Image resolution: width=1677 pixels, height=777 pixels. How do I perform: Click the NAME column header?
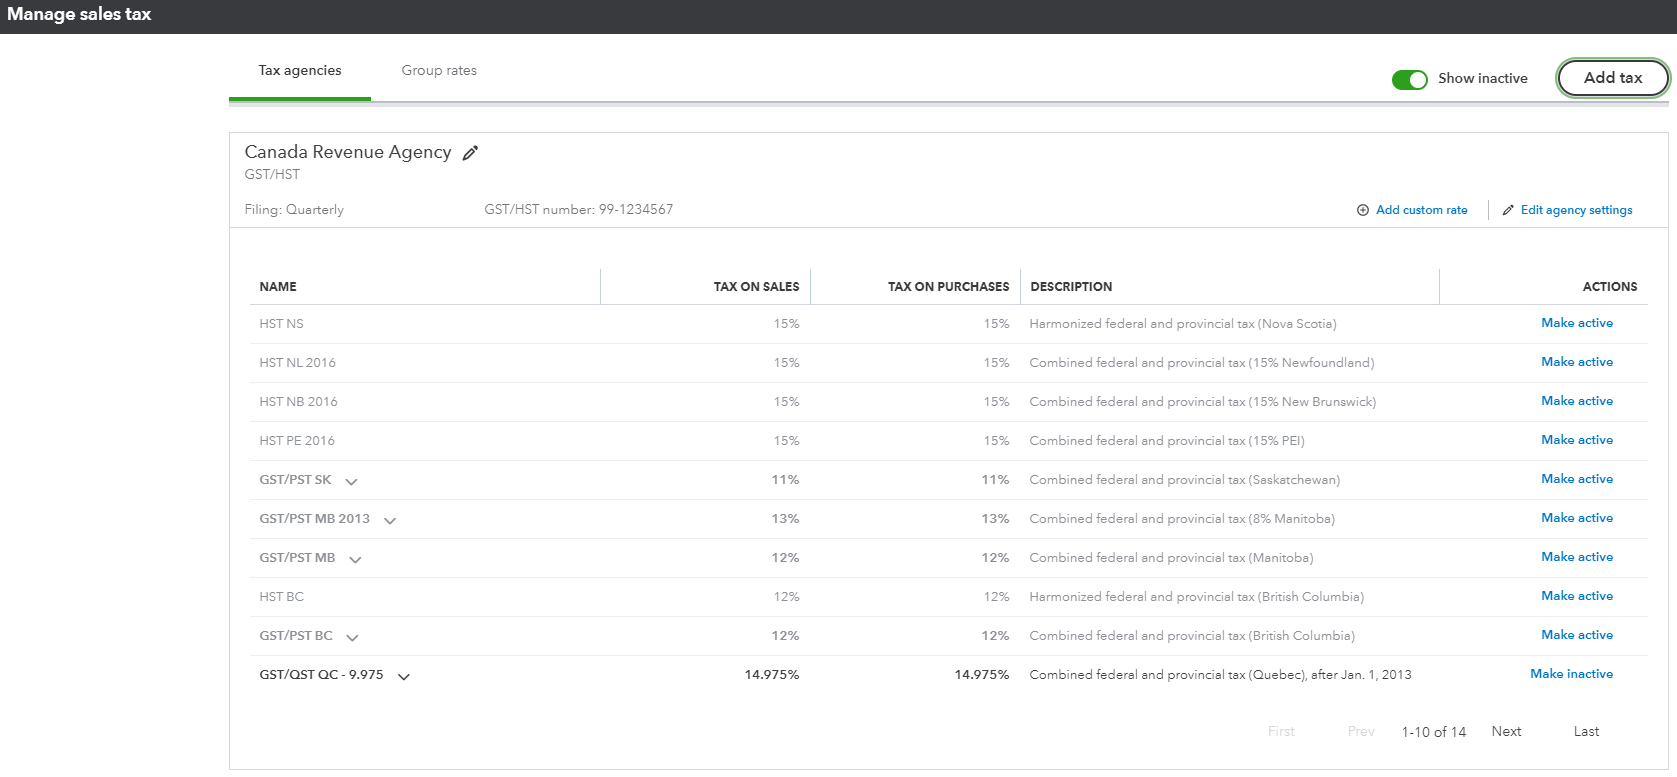coord(278,287)
